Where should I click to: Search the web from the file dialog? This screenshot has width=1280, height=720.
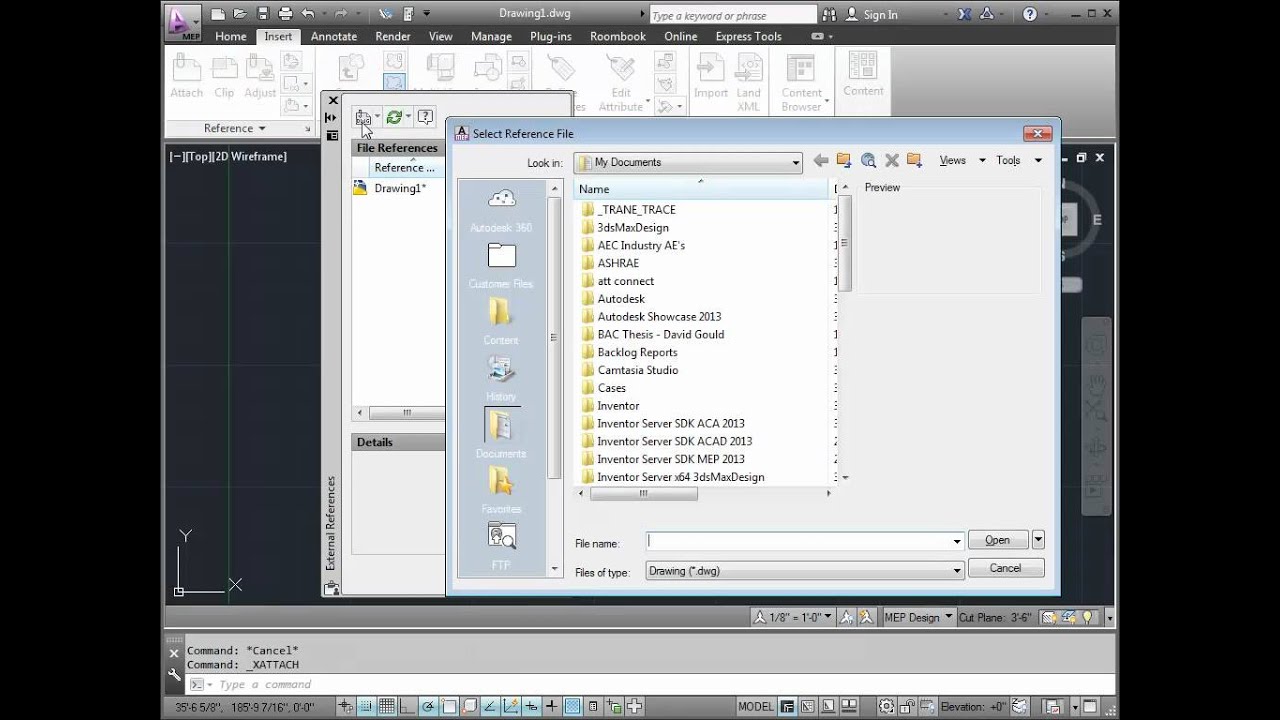point(868,160)
